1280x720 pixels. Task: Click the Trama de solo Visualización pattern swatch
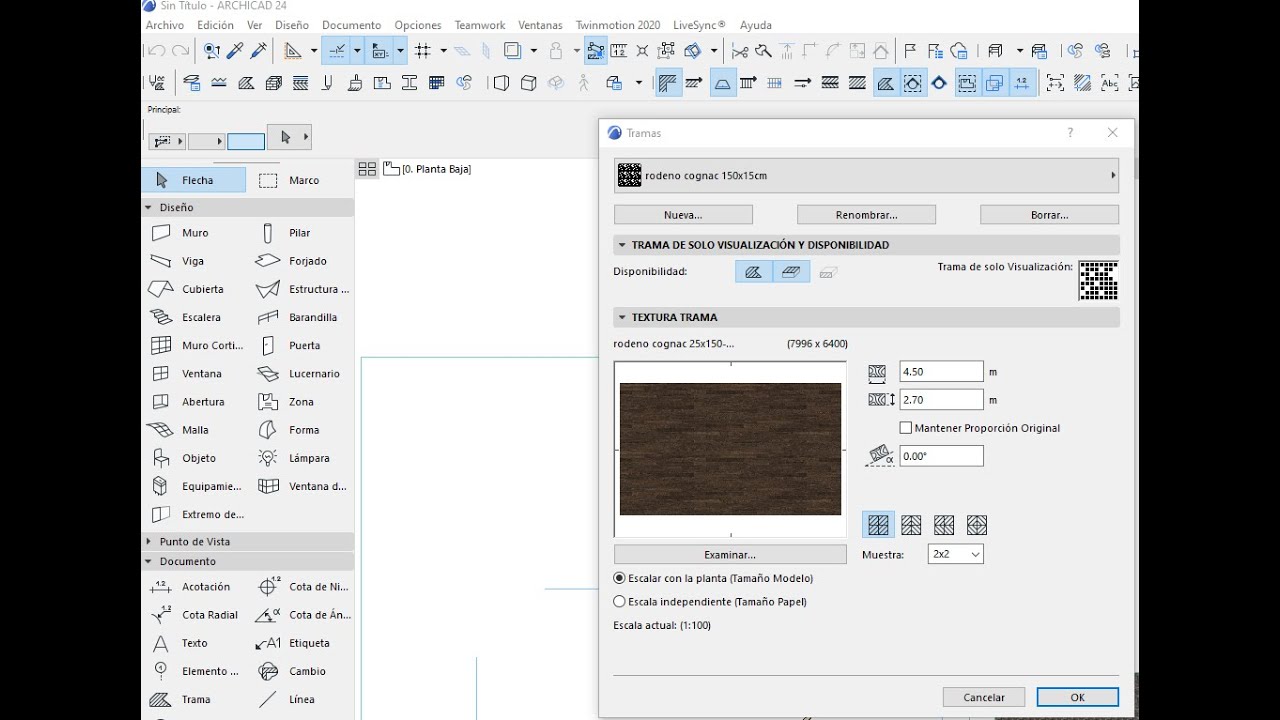[1098, 281]
